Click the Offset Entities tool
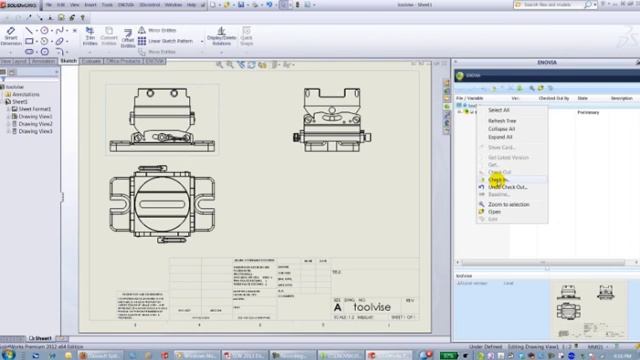This screenshot has width=640, height=360. point(128,38)
